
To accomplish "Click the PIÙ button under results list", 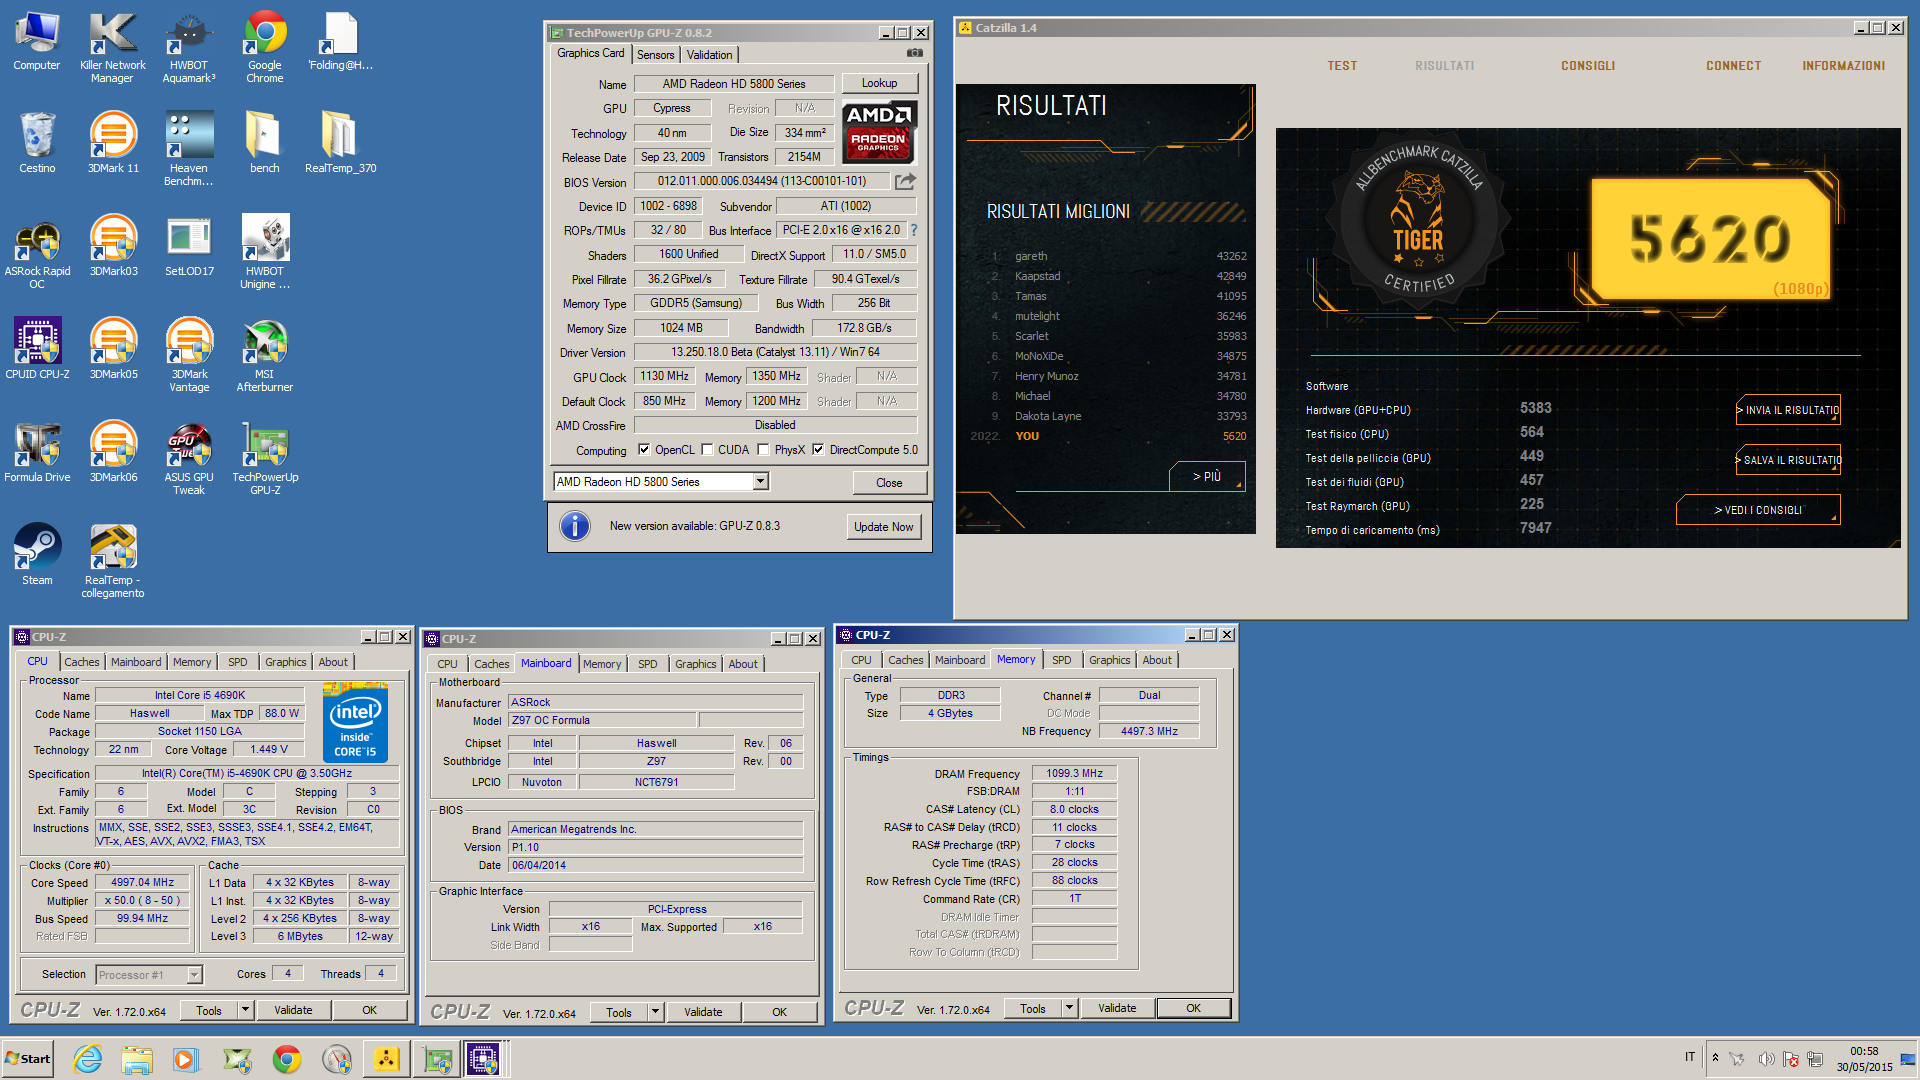I will (1207, 477).
